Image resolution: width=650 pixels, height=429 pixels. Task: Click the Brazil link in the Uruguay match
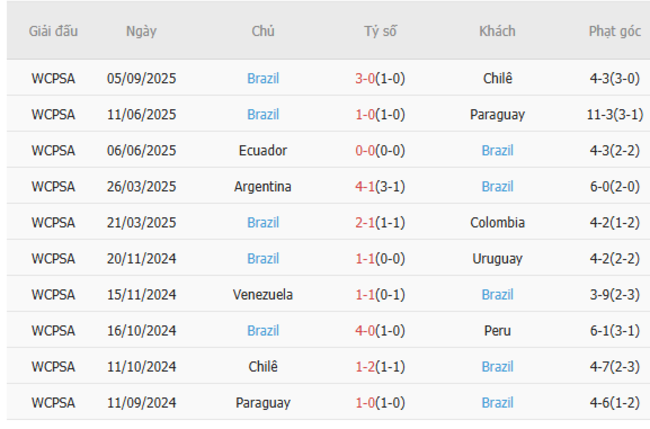[x=263, y=258]
